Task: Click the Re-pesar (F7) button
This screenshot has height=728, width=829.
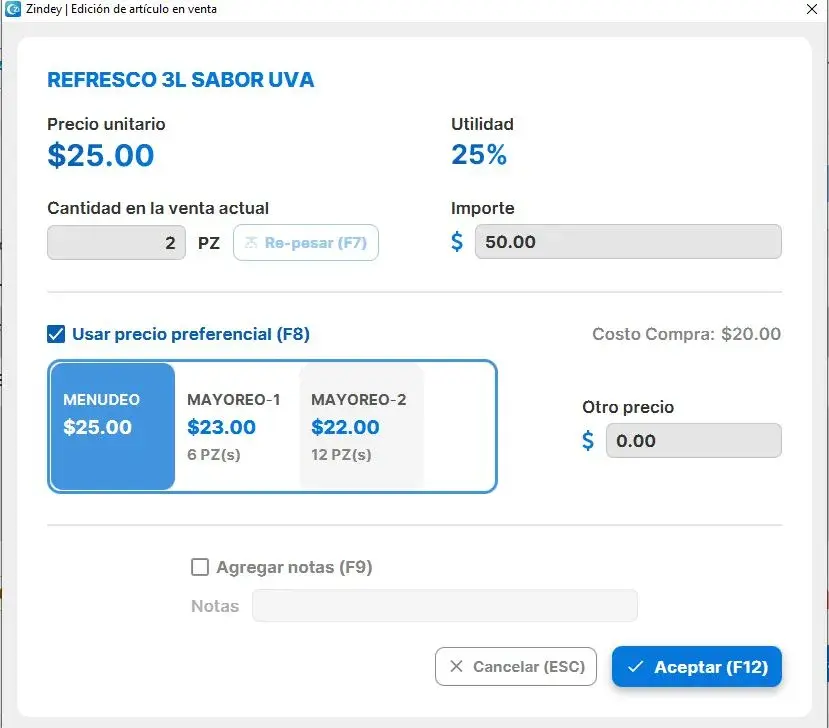Action: 306,243
